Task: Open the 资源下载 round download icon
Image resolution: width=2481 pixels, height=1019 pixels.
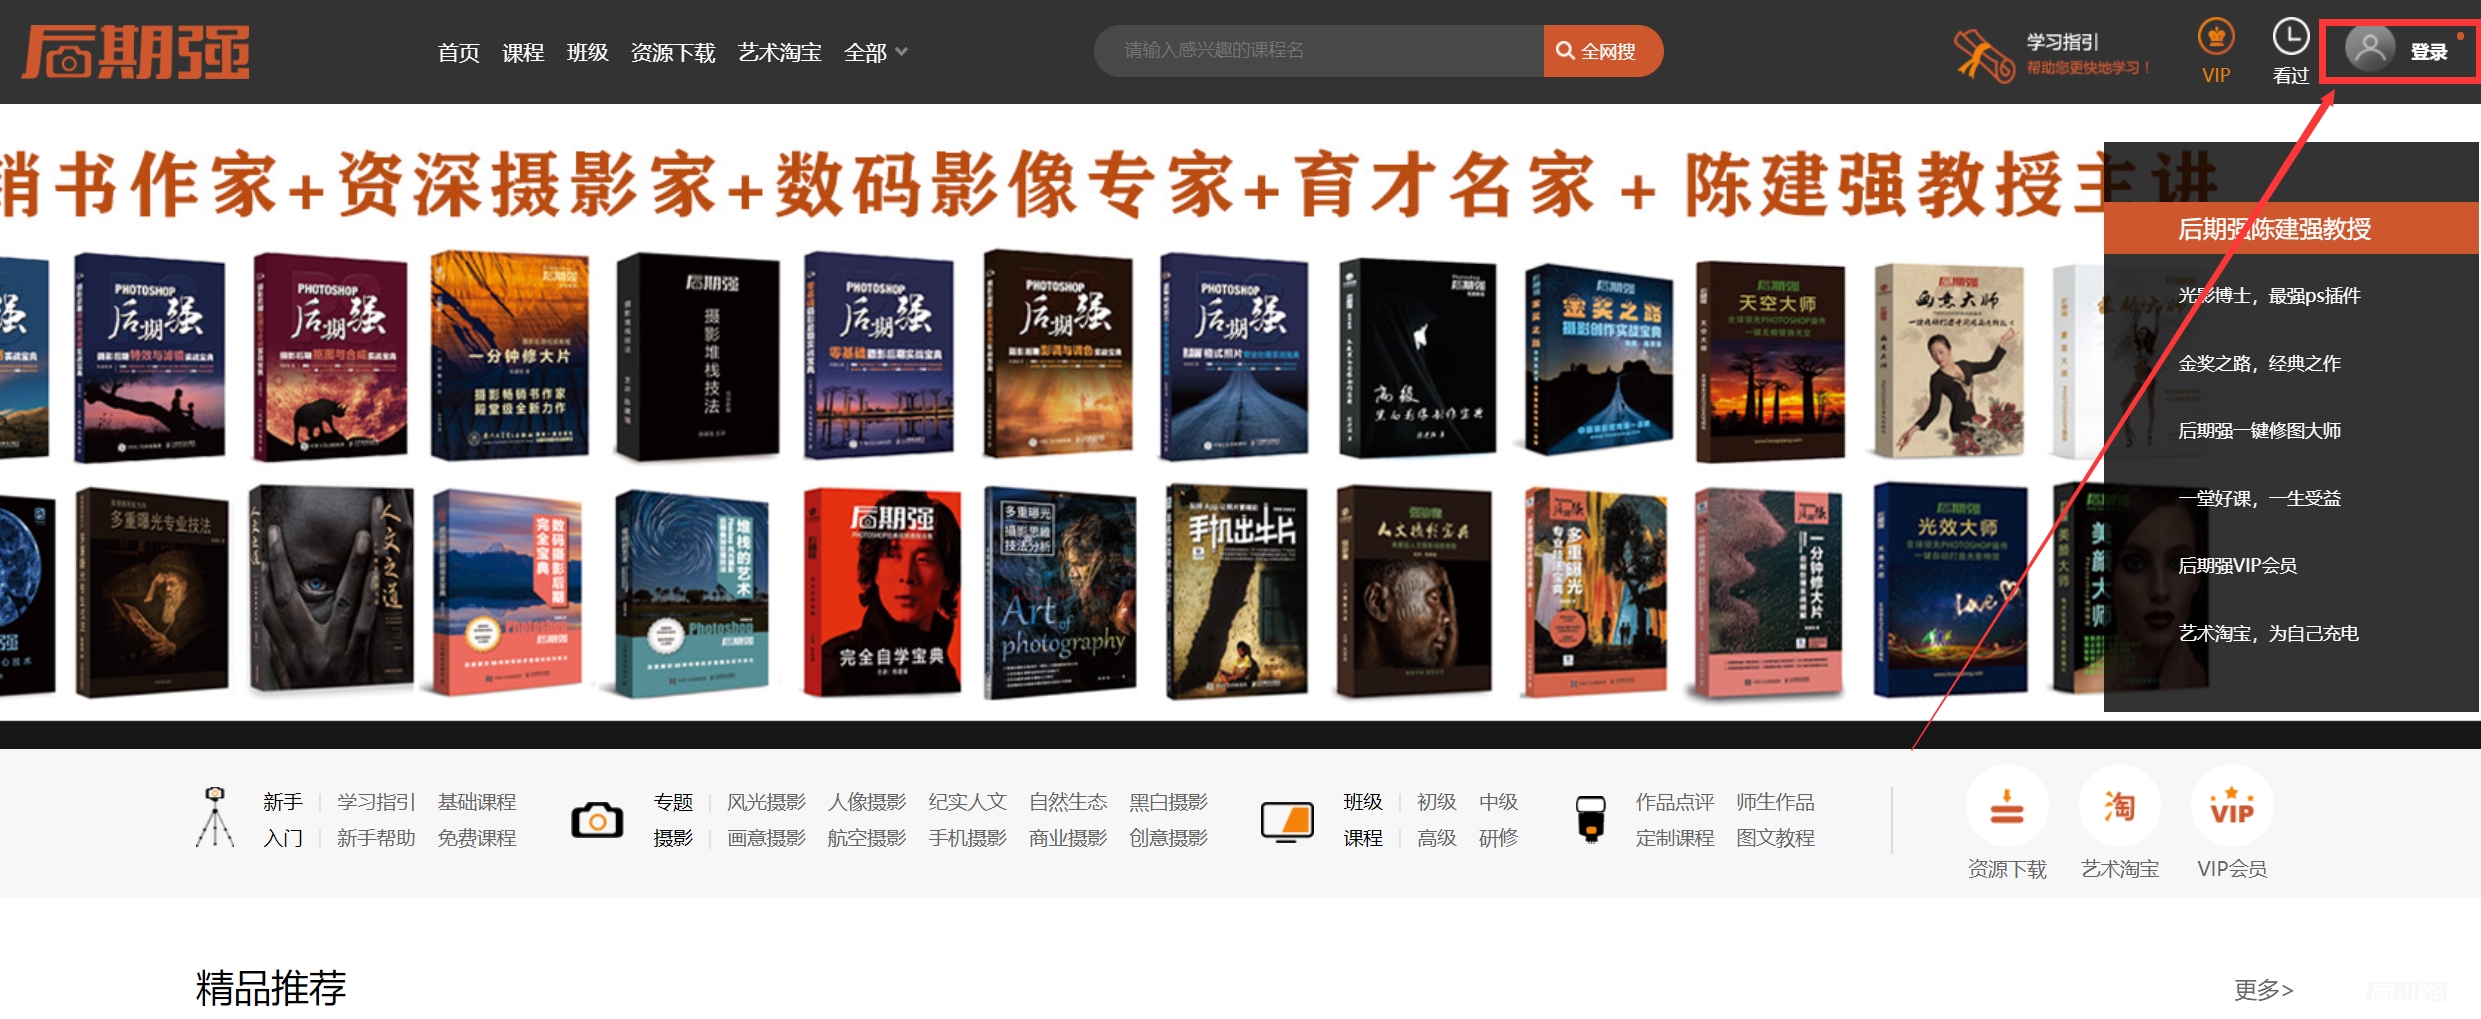Action: (x=2007, y=806)
